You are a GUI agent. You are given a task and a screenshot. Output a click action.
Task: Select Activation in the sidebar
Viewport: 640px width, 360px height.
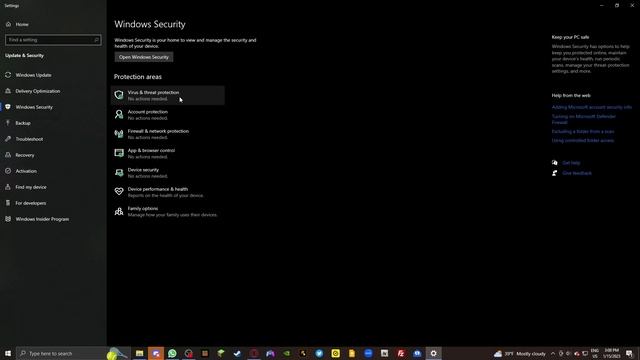click(x=53, y=171)
